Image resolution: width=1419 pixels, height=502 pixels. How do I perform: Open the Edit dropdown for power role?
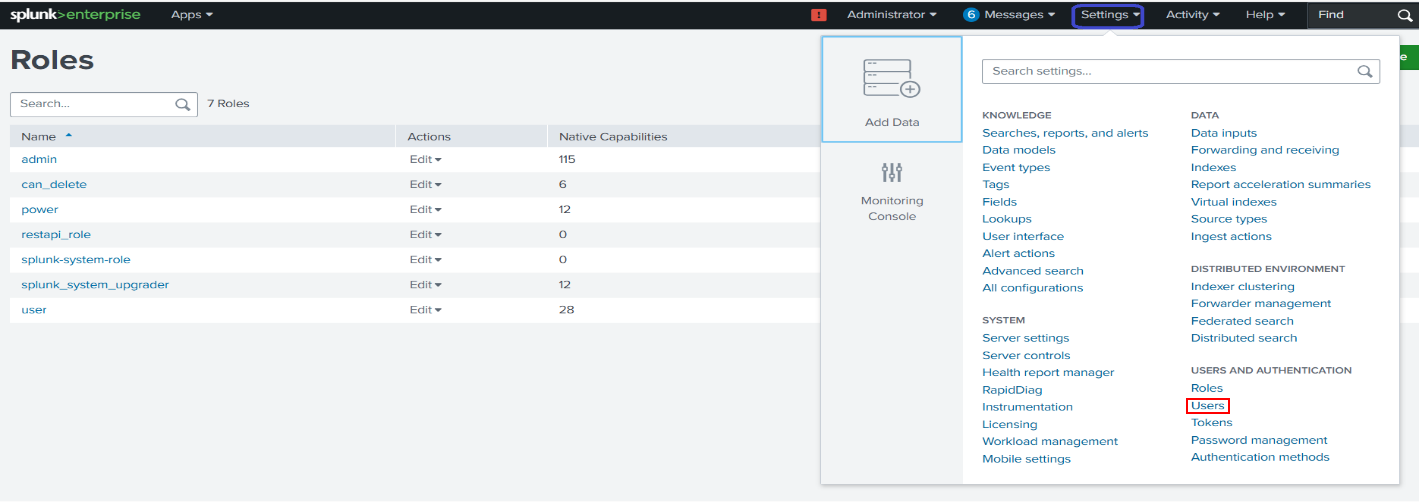point(425,209)
